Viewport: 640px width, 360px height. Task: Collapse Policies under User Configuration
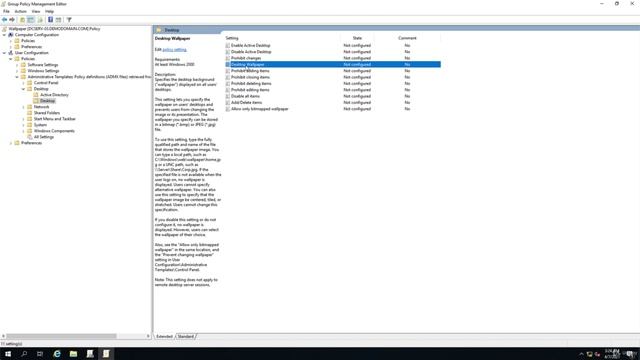click(11, 59)
